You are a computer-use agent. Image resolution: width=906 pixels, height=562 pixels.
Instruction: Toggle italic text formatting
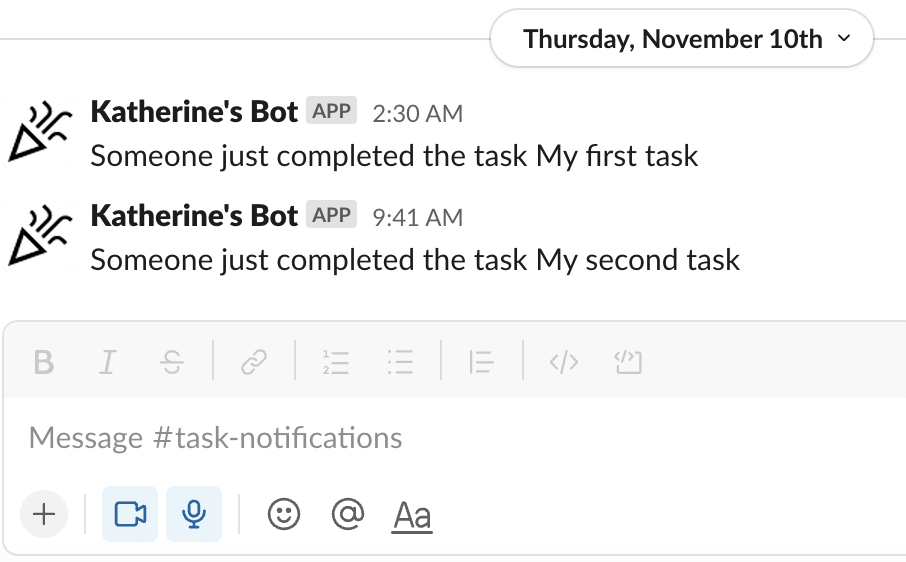(107, 362)
